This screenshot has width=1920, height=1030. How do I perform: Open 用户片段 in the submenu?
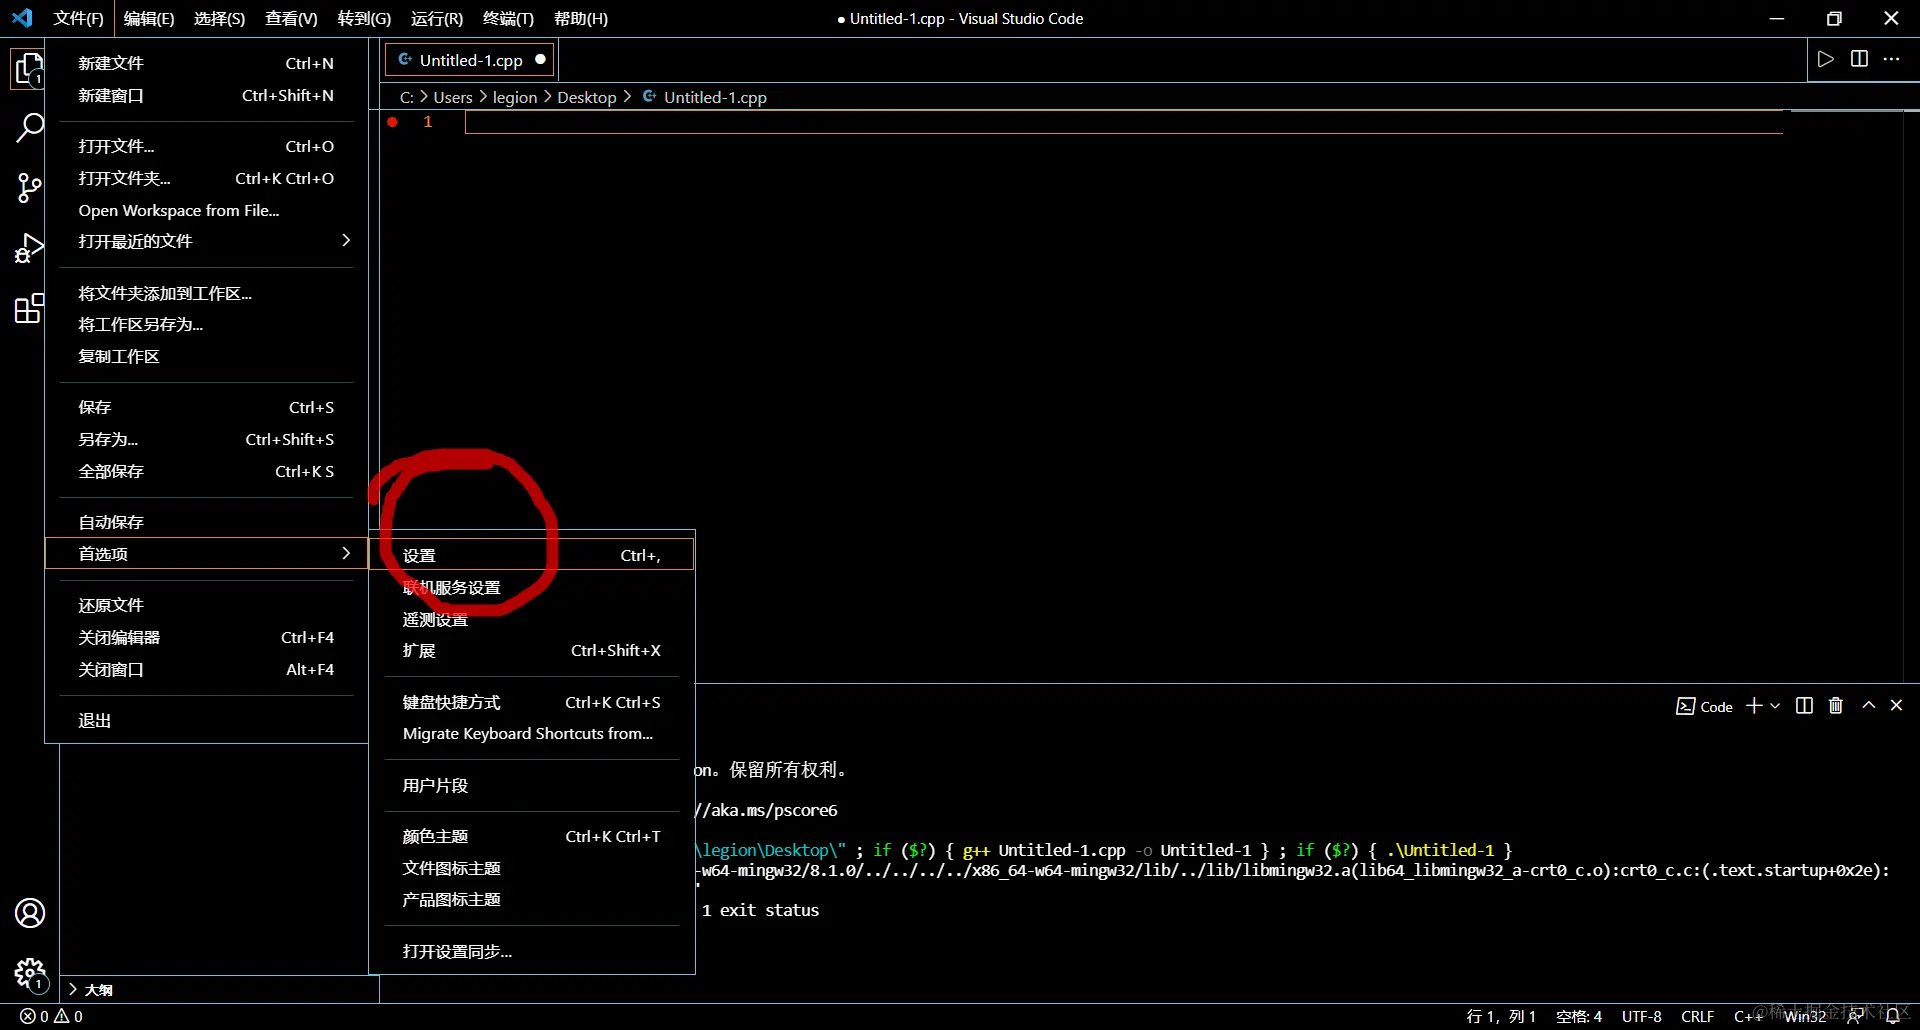tap(531, 785)
